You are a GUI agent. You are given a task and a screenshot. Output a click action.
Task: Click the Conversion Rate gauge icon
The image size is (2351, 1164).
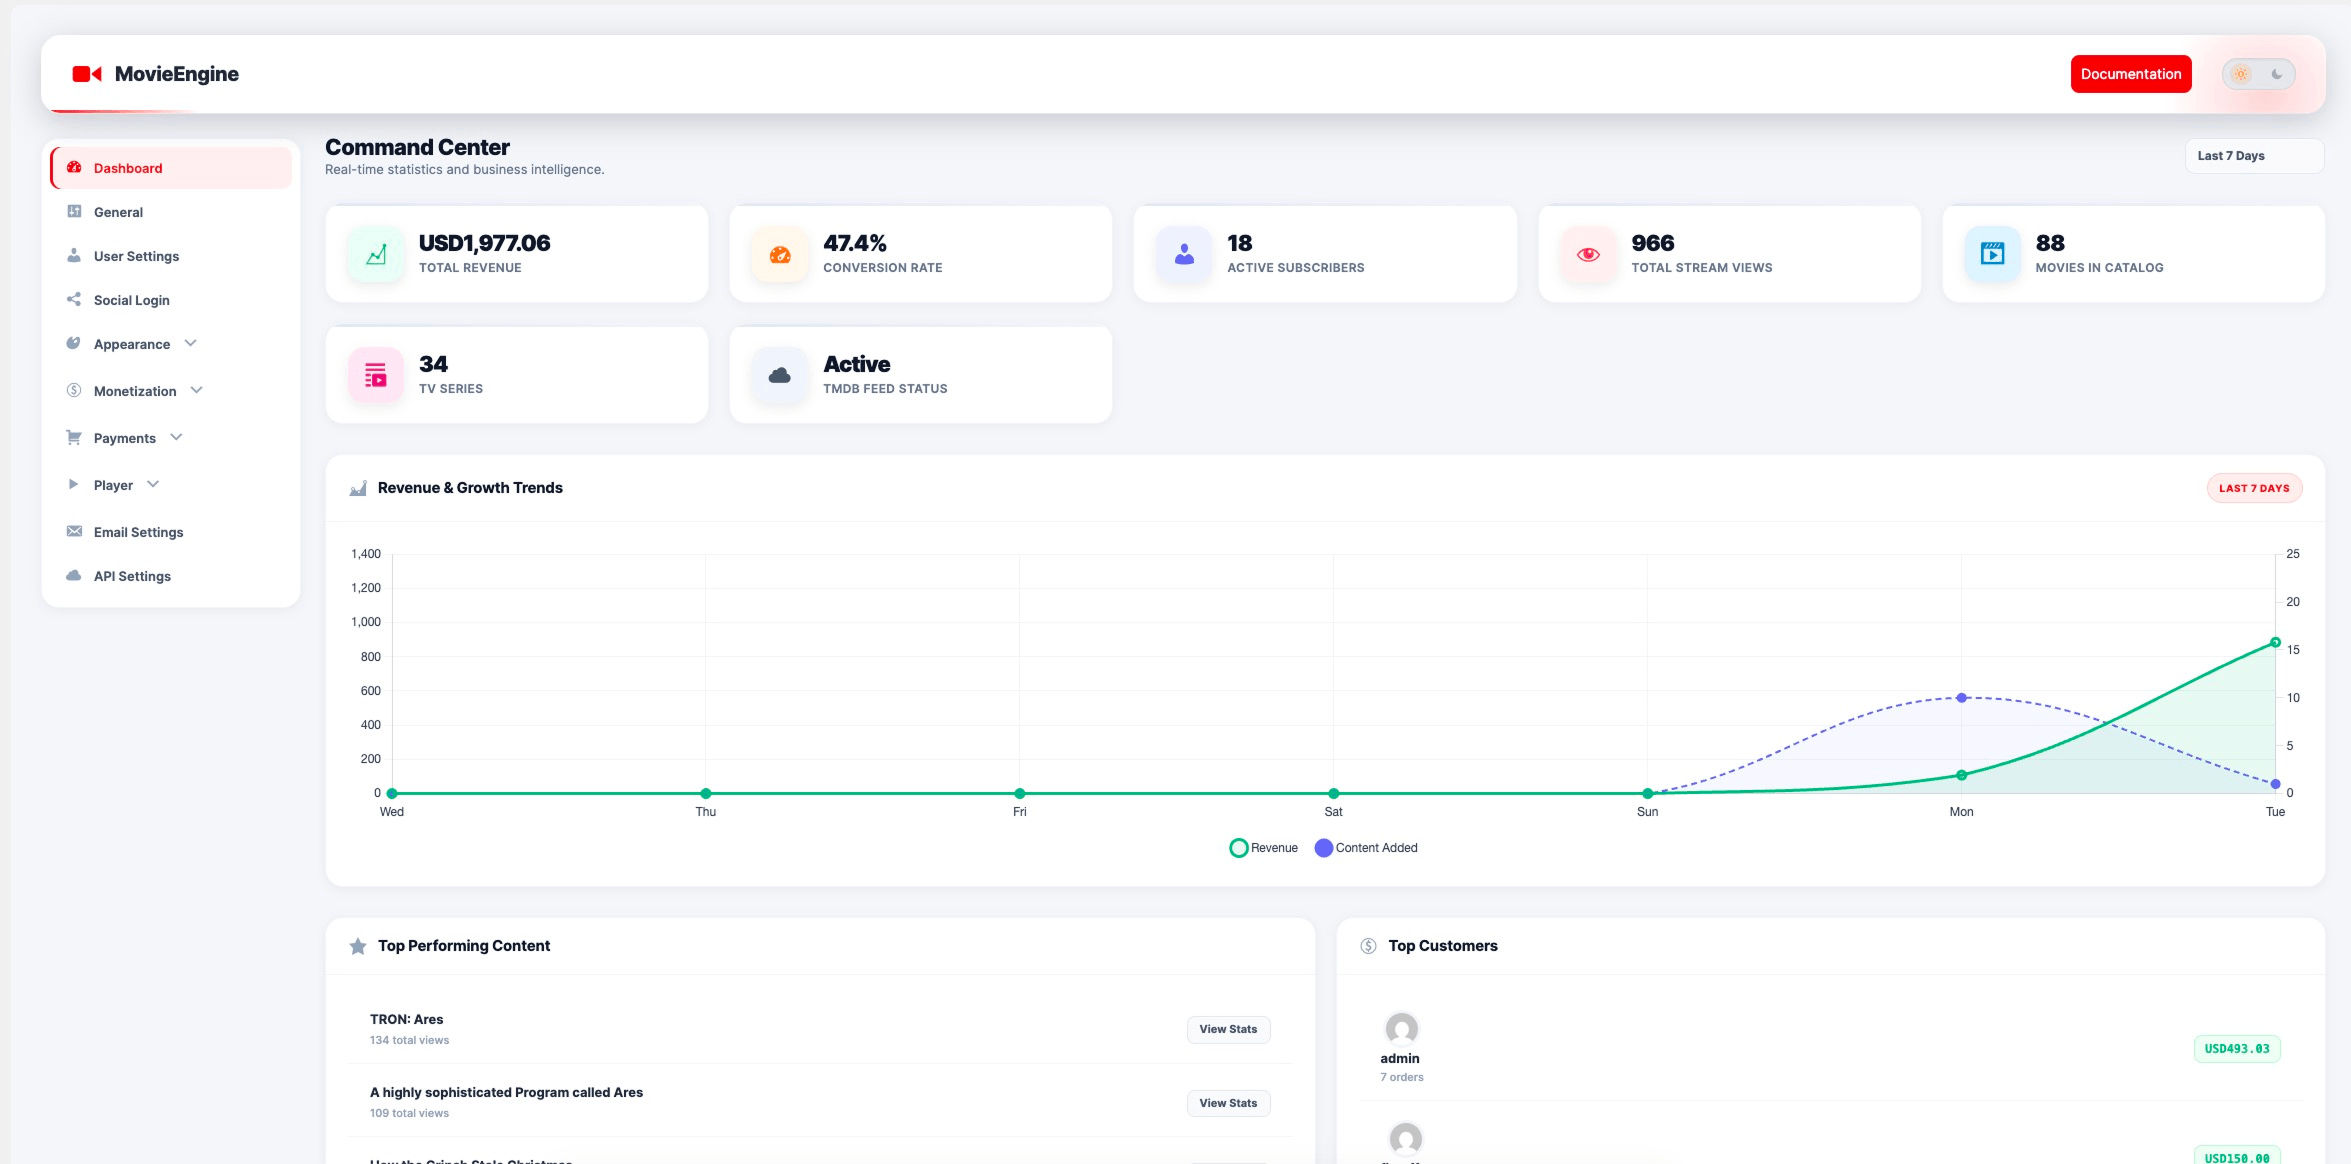(780, 255)
